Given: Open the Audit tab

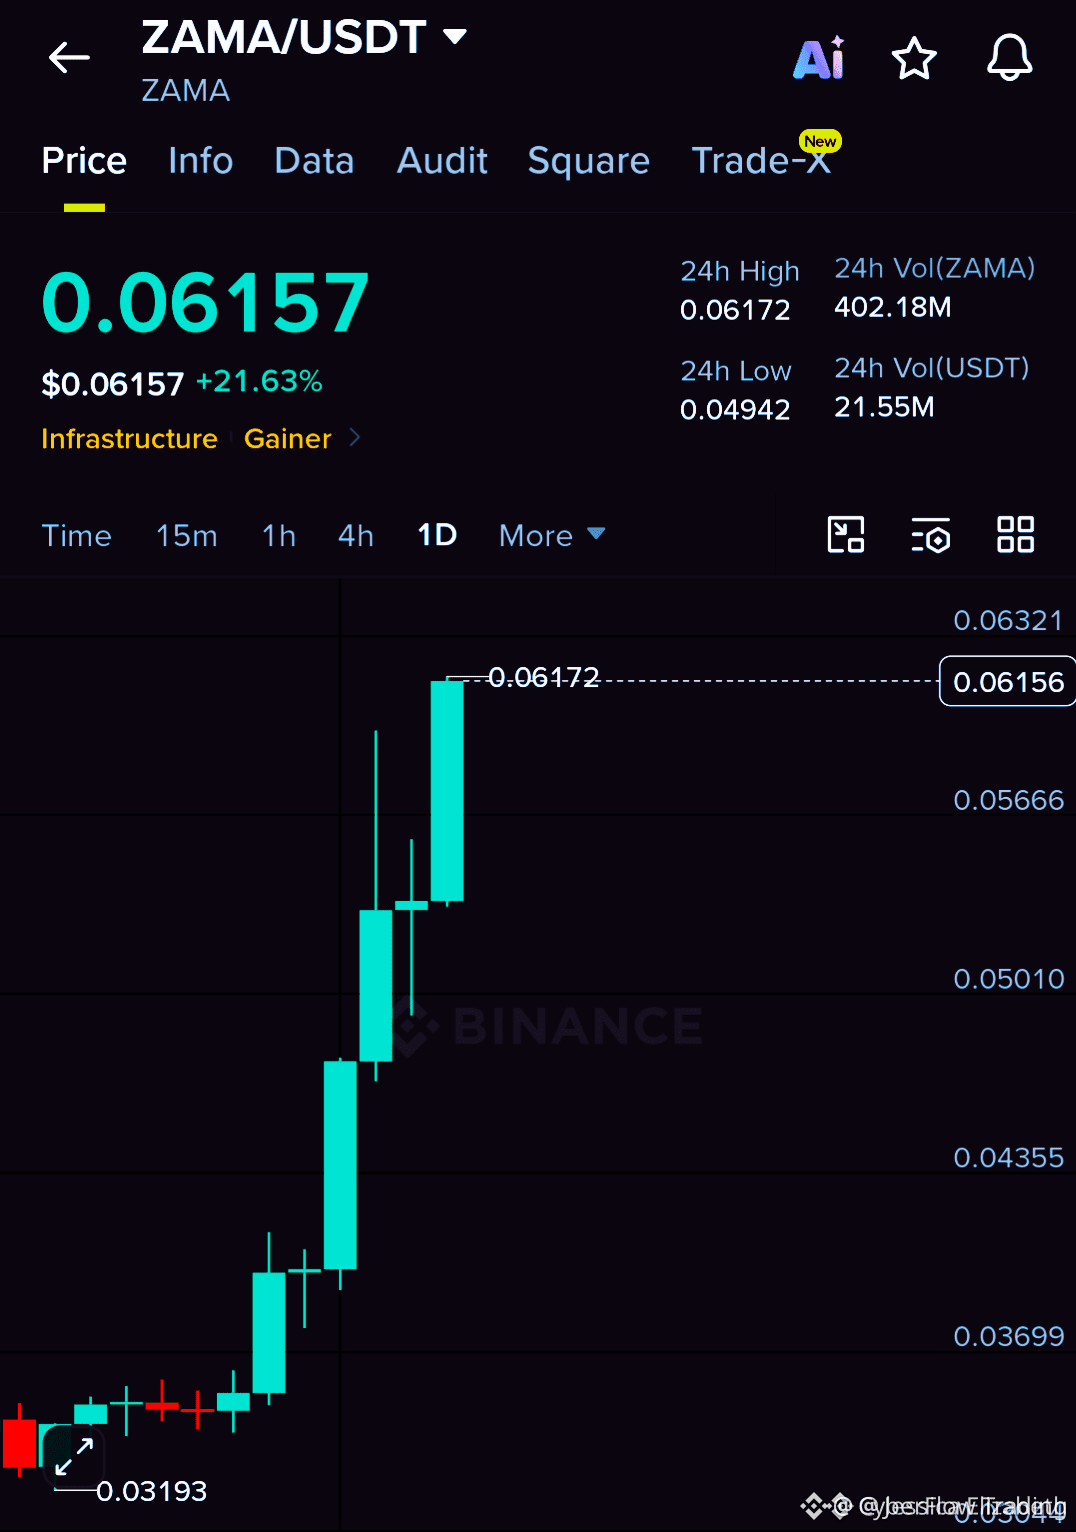Looking at the screenshot, I should [x=442, y=161].
